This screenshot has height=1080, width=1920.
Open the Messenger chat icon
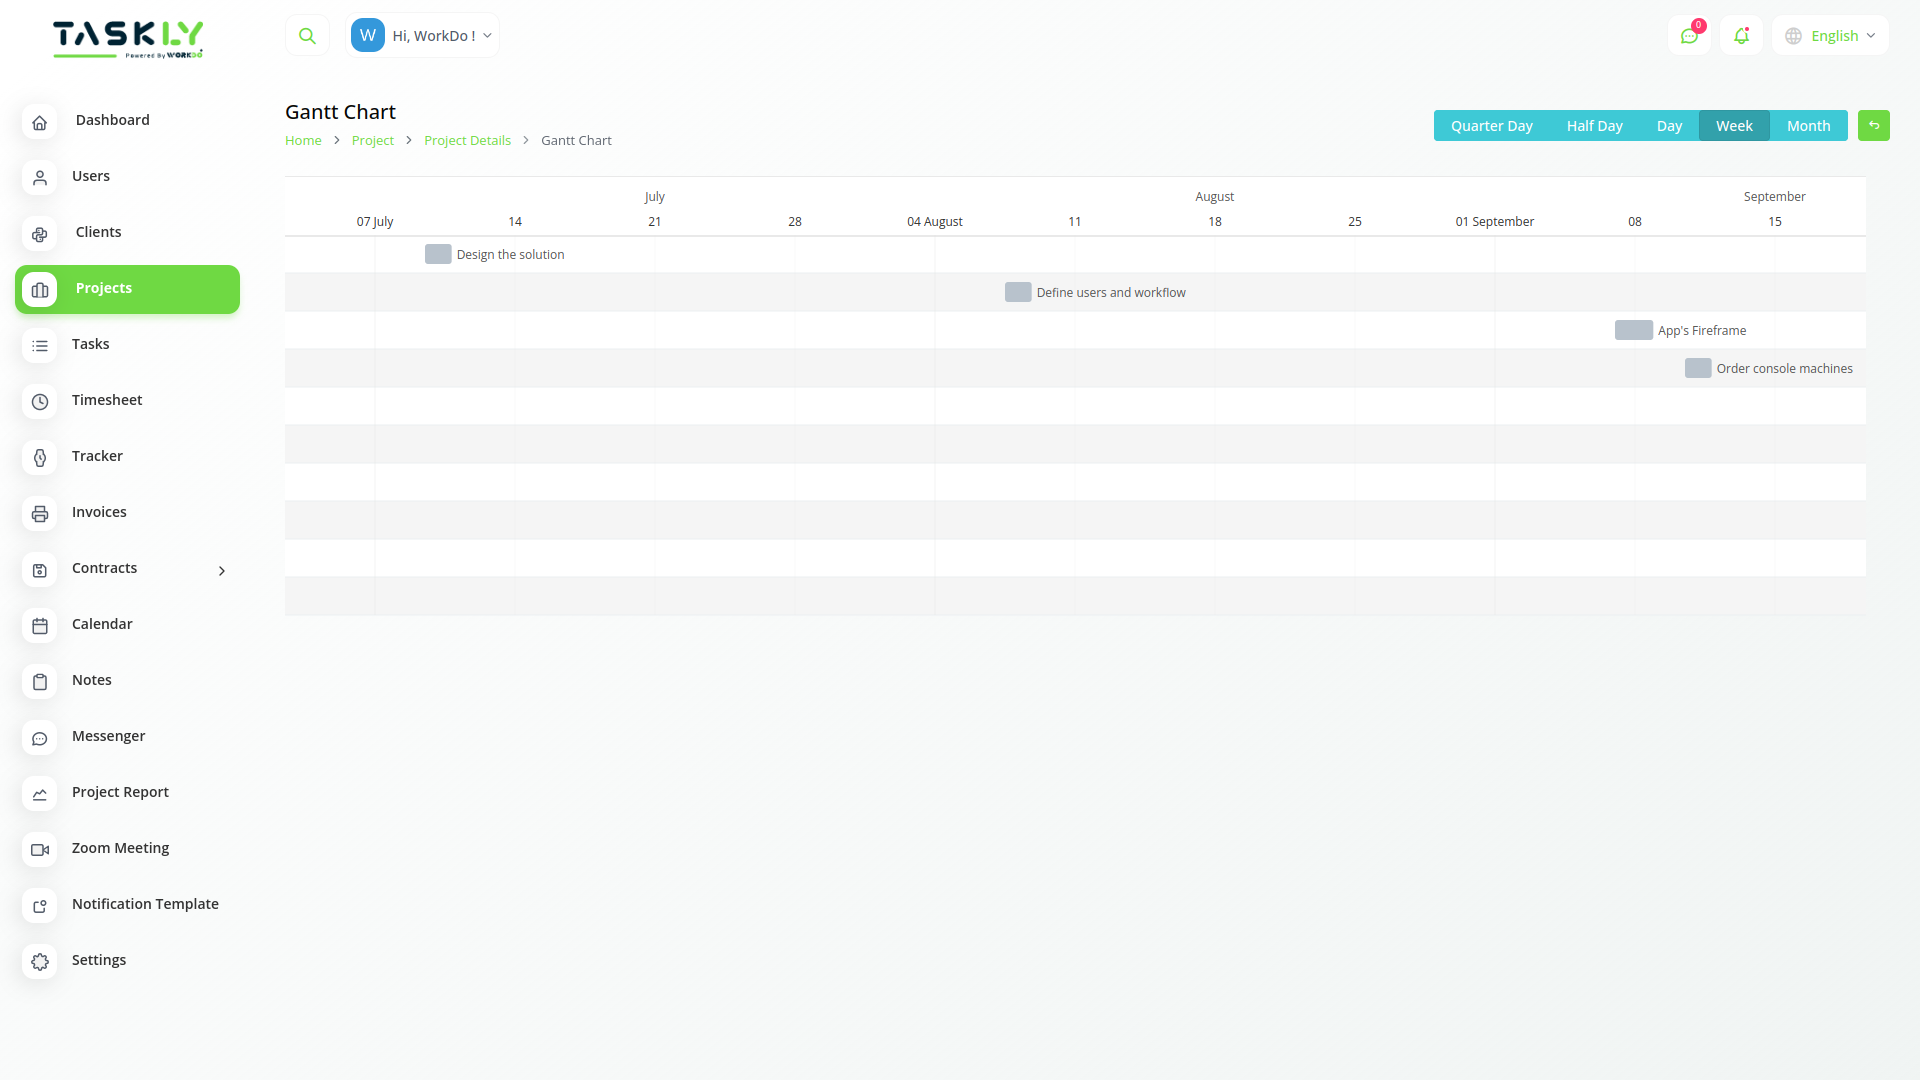pos(39,738)
